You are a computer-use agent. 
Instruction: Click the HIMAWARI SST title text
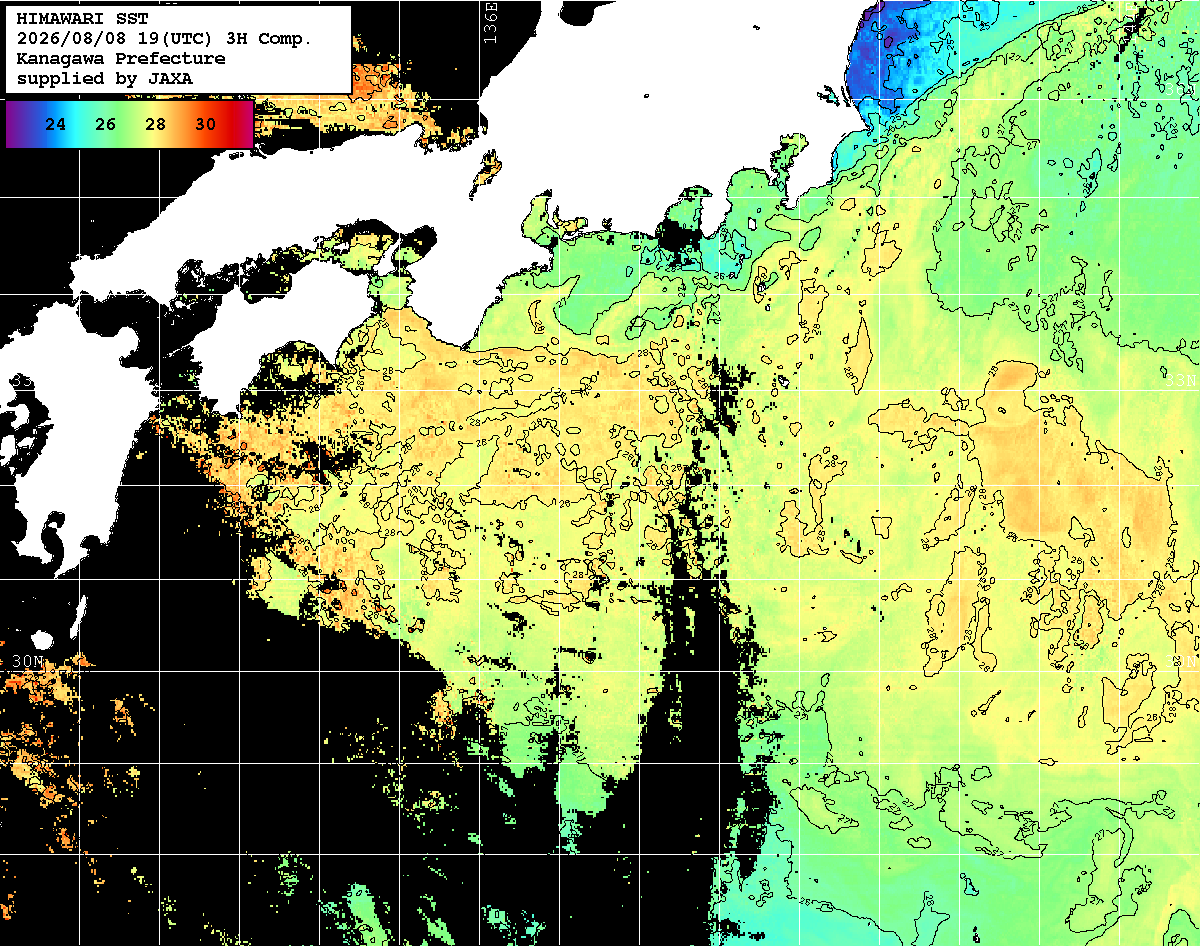[x=82, y=19]
